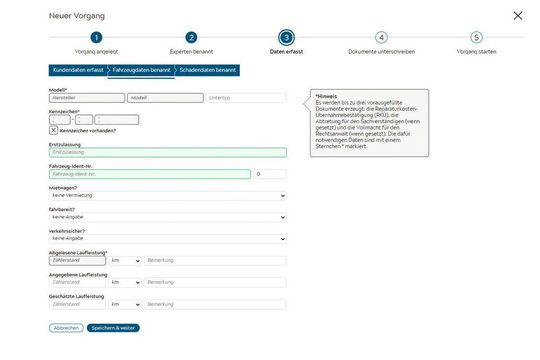Click the Dokumente unterschreiben step label
Screen dimensions: 540x360
click(x=381, y=52)
